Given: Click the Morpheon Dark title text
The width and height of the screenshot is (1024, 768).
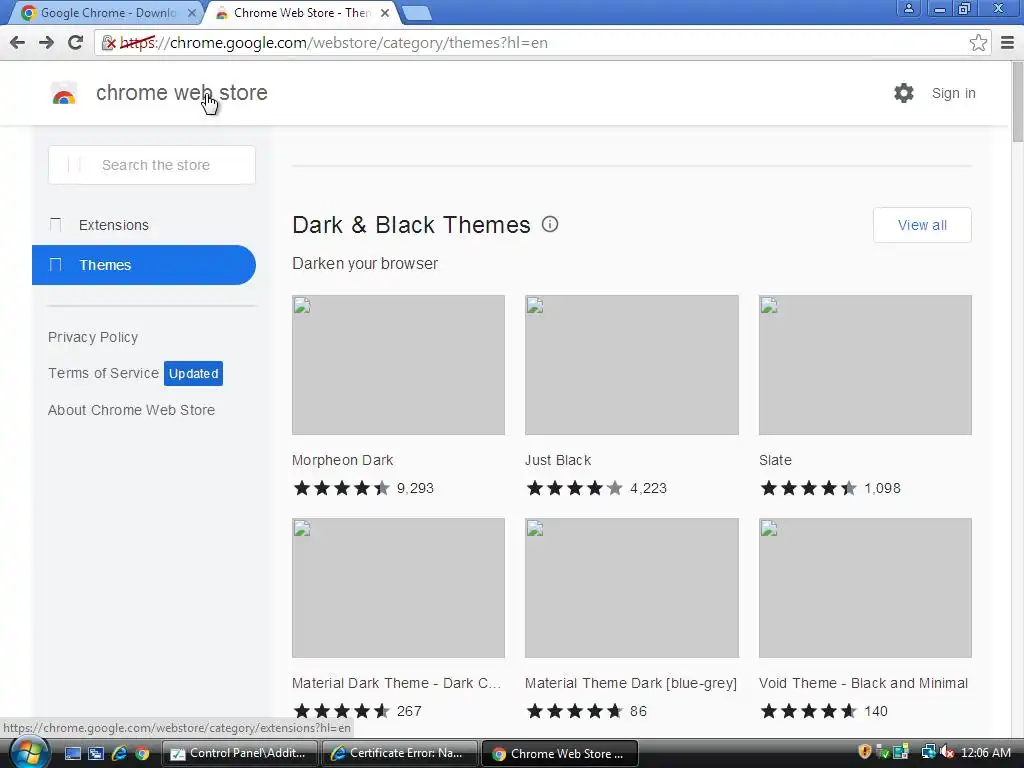Looking at the screenshot, I should click(342, 460).
